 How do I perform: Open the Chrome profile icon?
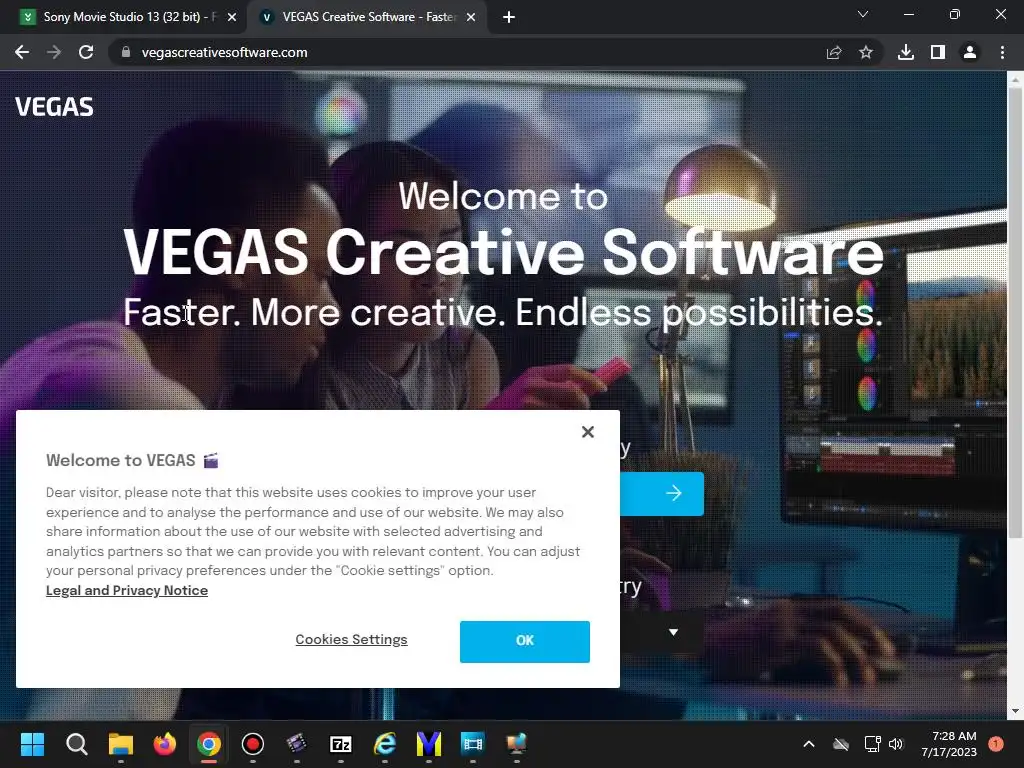[970, 52]
